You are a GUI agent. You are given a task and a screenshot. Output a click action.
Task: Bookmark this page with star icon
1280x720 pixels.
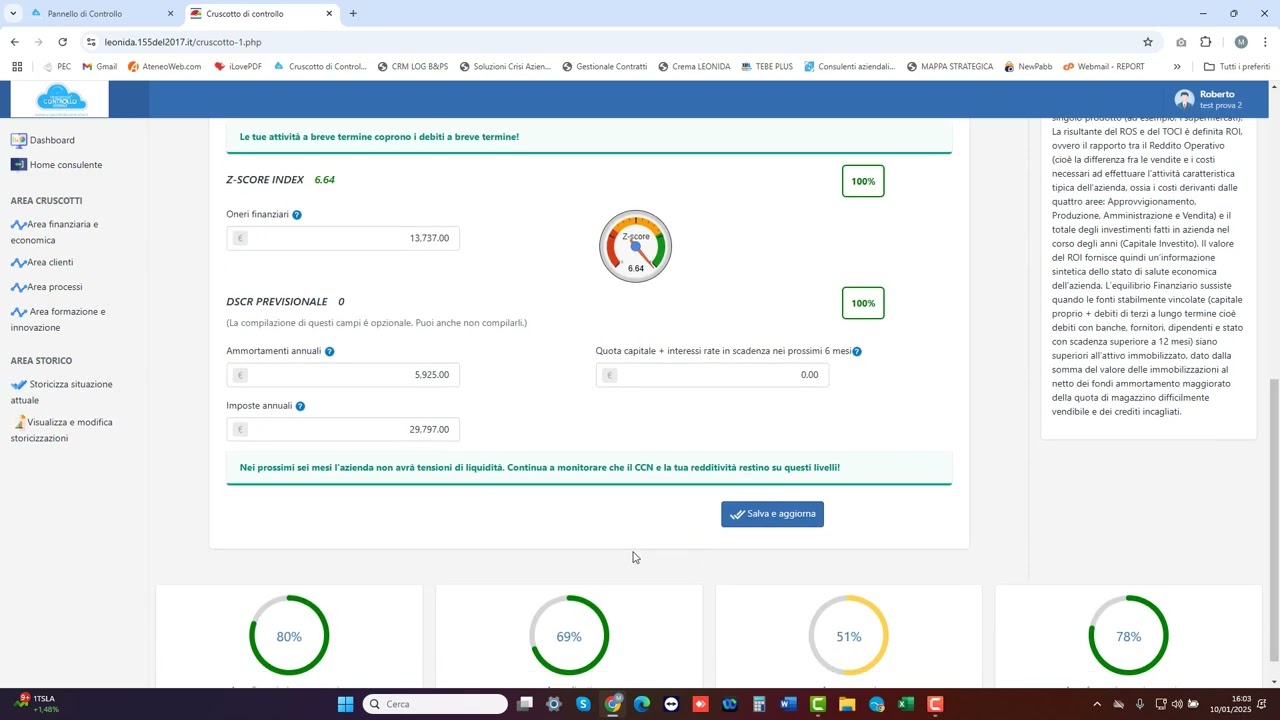[x=1148, y=42]
